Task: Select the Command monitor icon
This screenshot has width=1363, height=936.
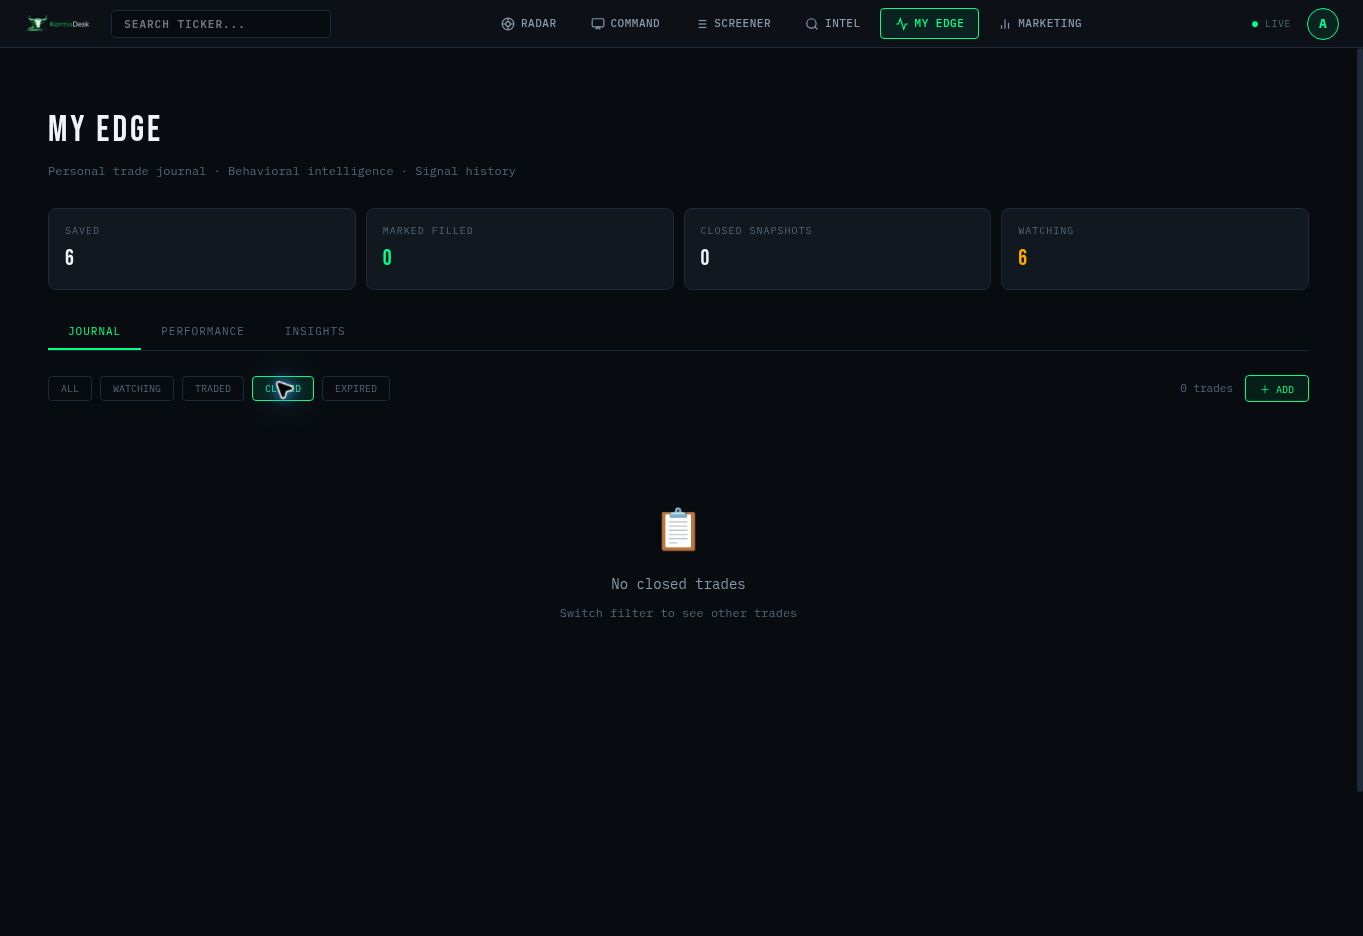Action: point(598,24)
